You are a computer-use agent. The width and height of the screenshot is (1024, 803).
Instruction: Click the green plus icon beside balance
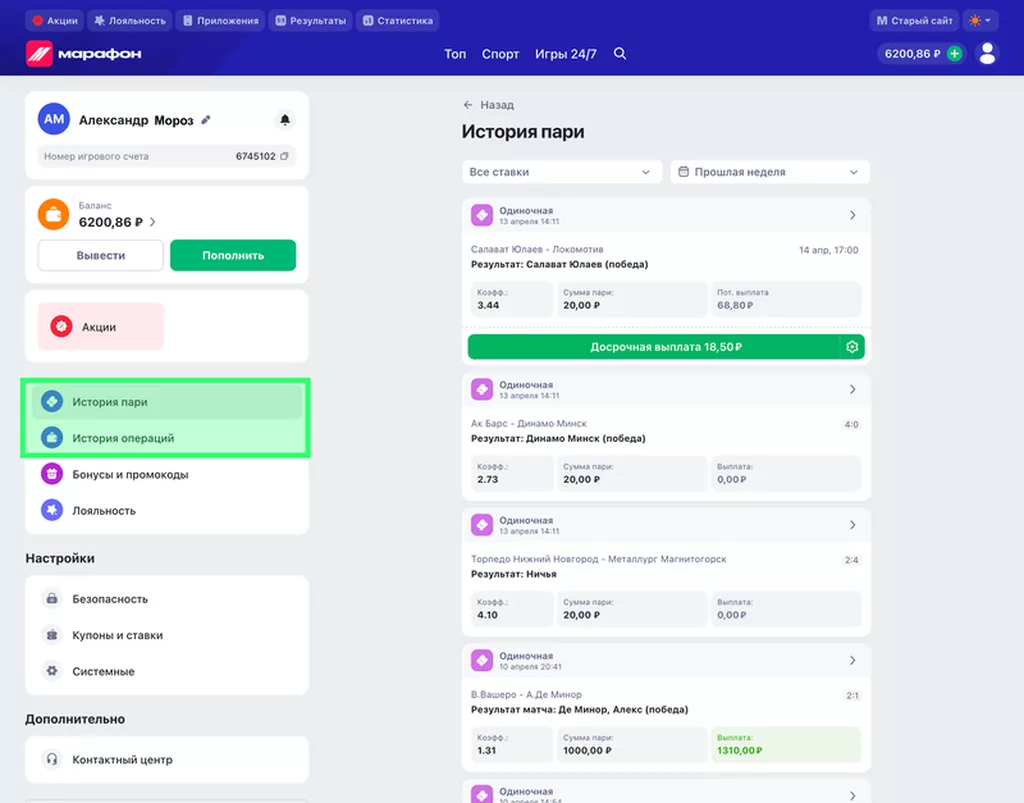tap(954, 54)
